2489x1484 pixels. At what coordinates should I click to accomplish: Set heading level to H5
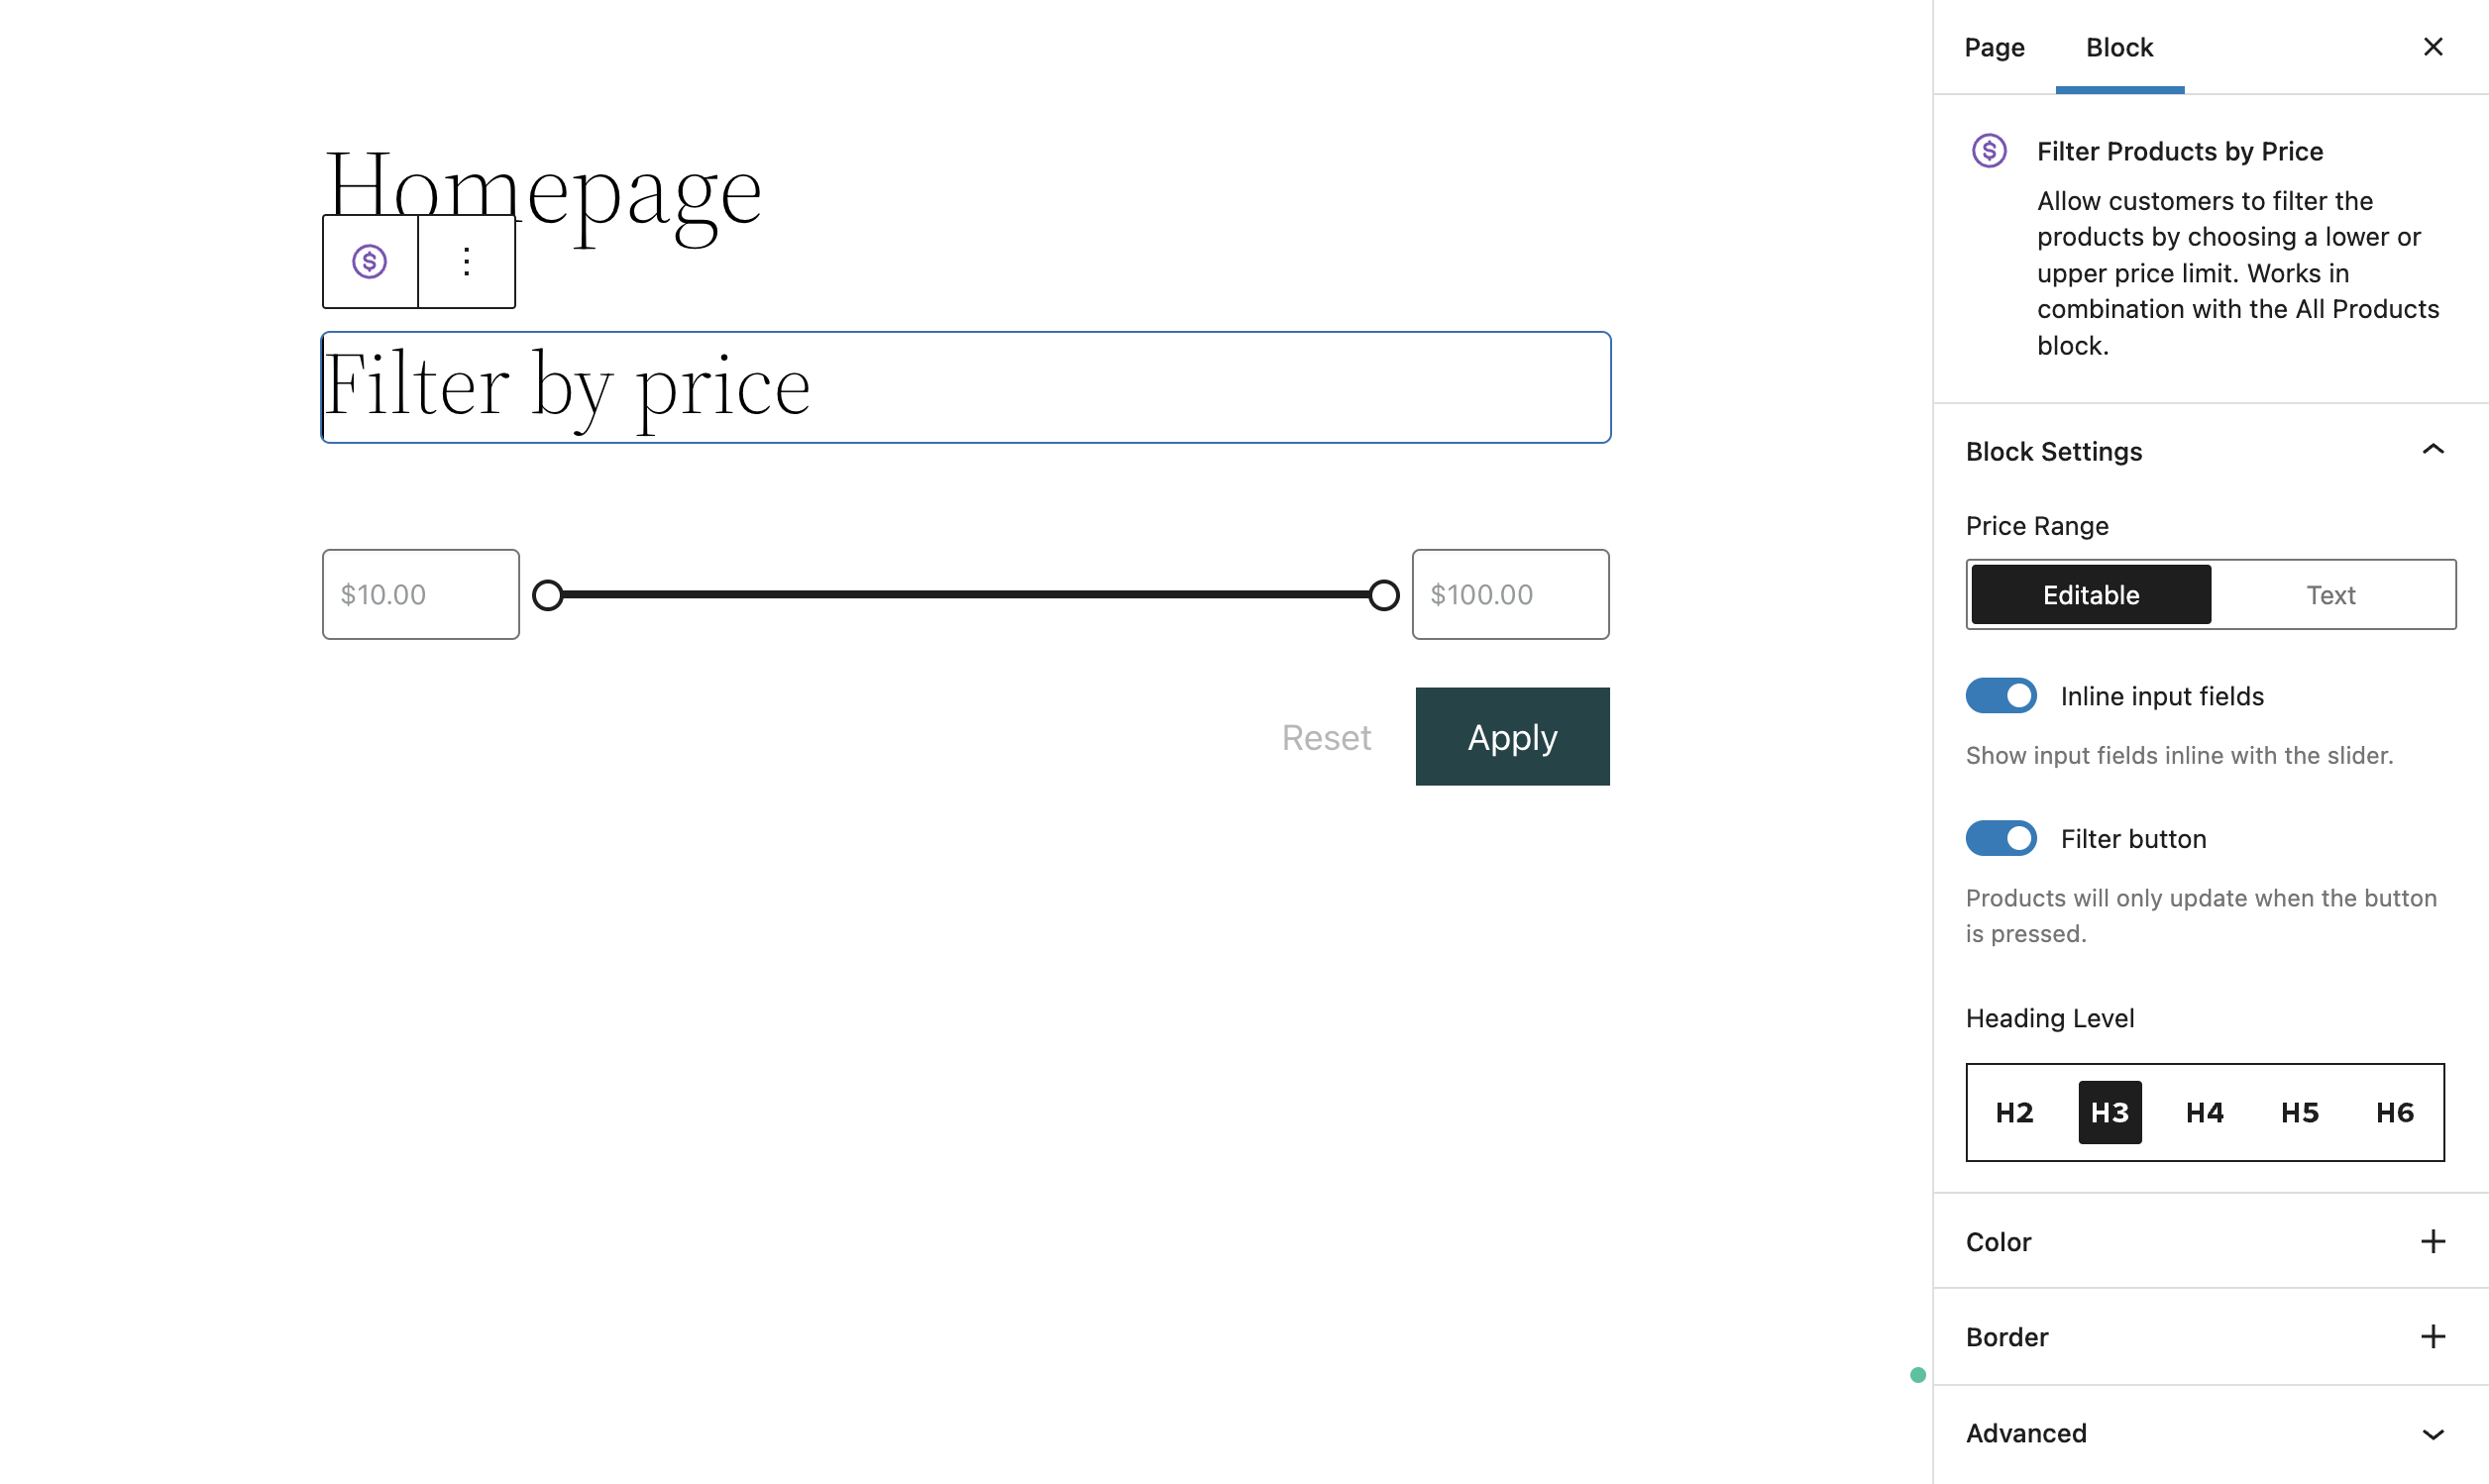point(2300,1112)
